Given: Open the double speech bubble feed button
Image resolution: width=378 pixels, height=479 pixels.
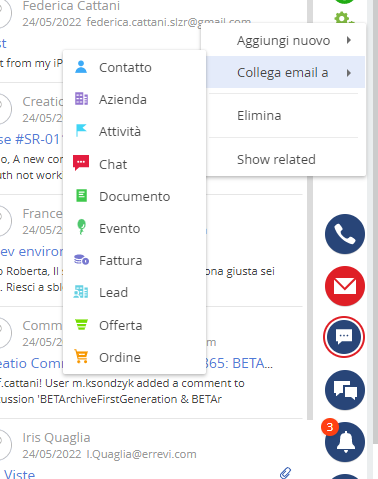Looking at the screenshot, I should (x=345, y=390).
